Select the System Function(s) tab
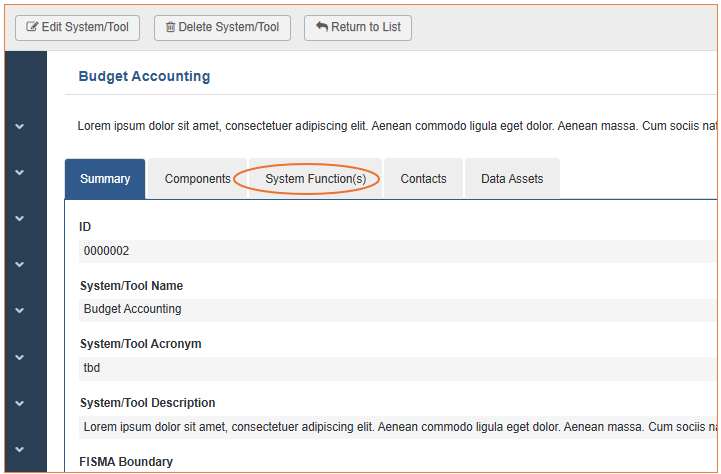 pyautogui.click(x=315, y=179)
